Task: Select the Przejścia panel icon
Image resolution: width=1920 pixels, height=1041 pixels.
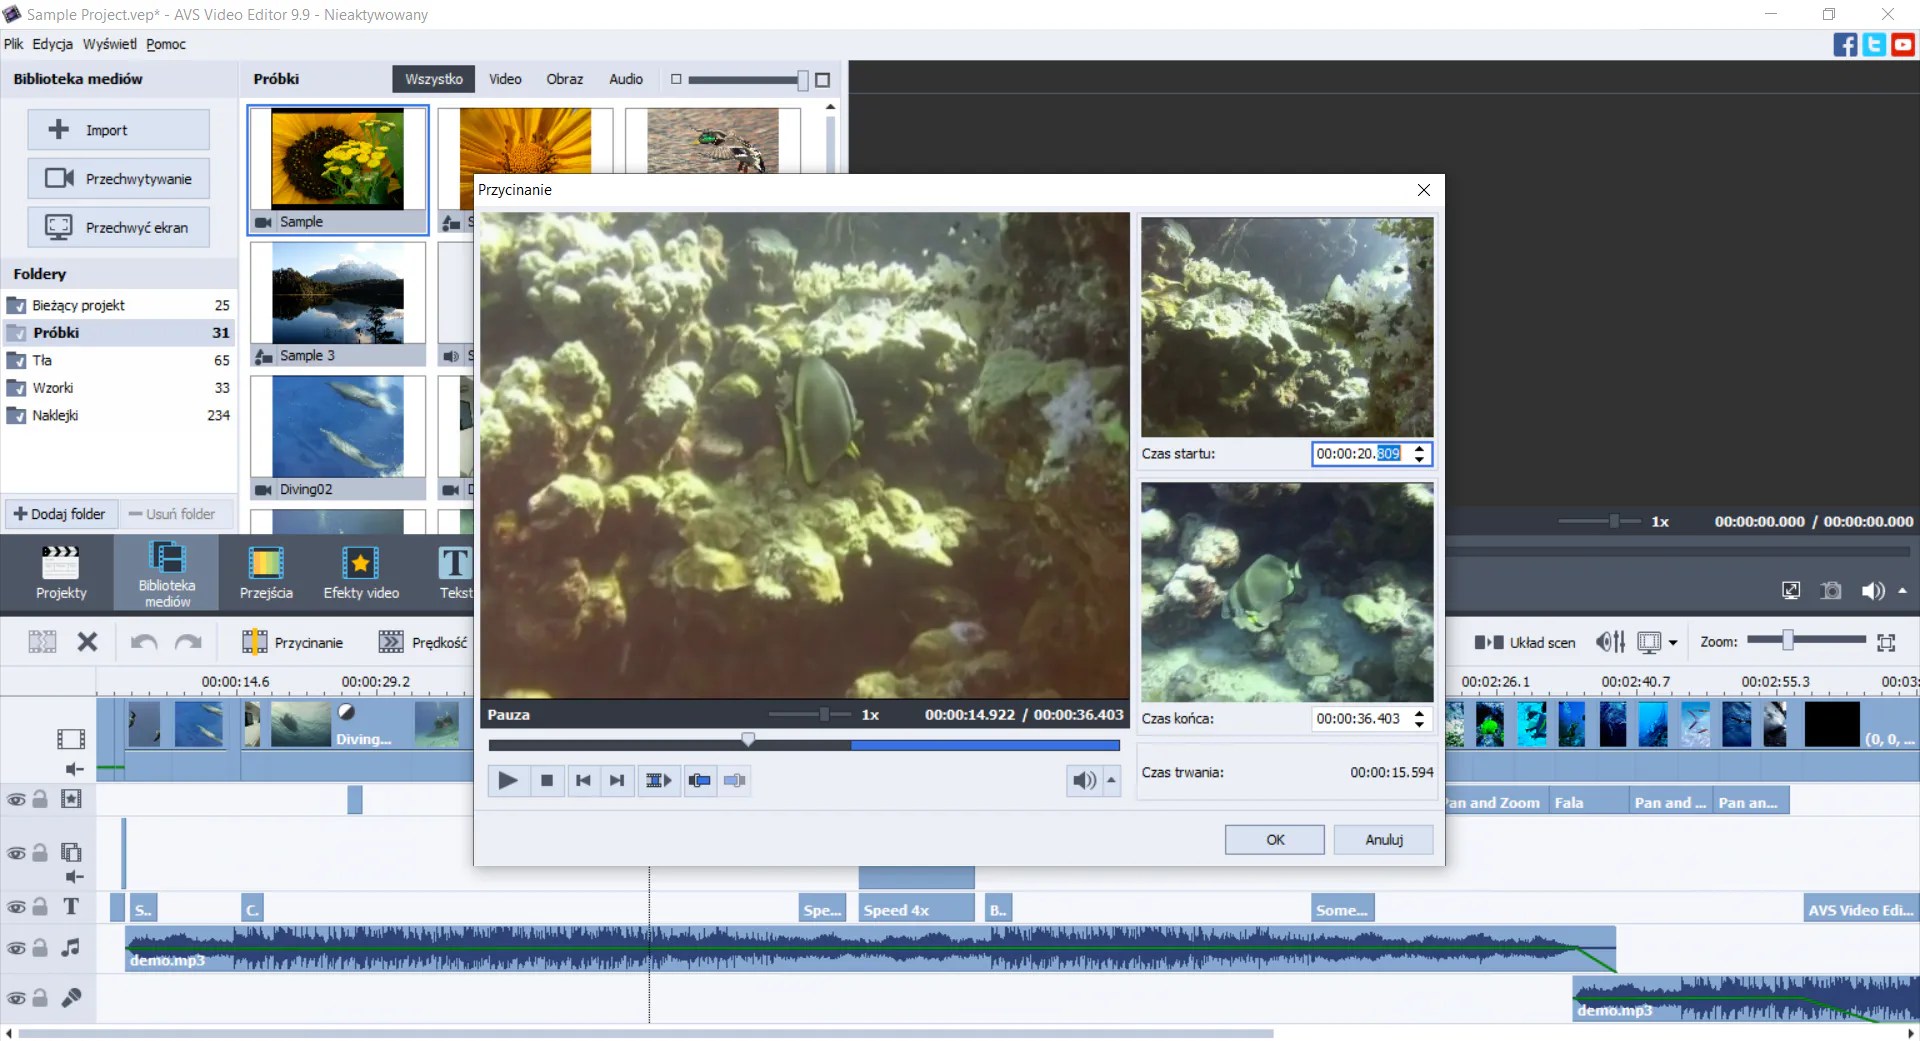Action: pos(265,572)
